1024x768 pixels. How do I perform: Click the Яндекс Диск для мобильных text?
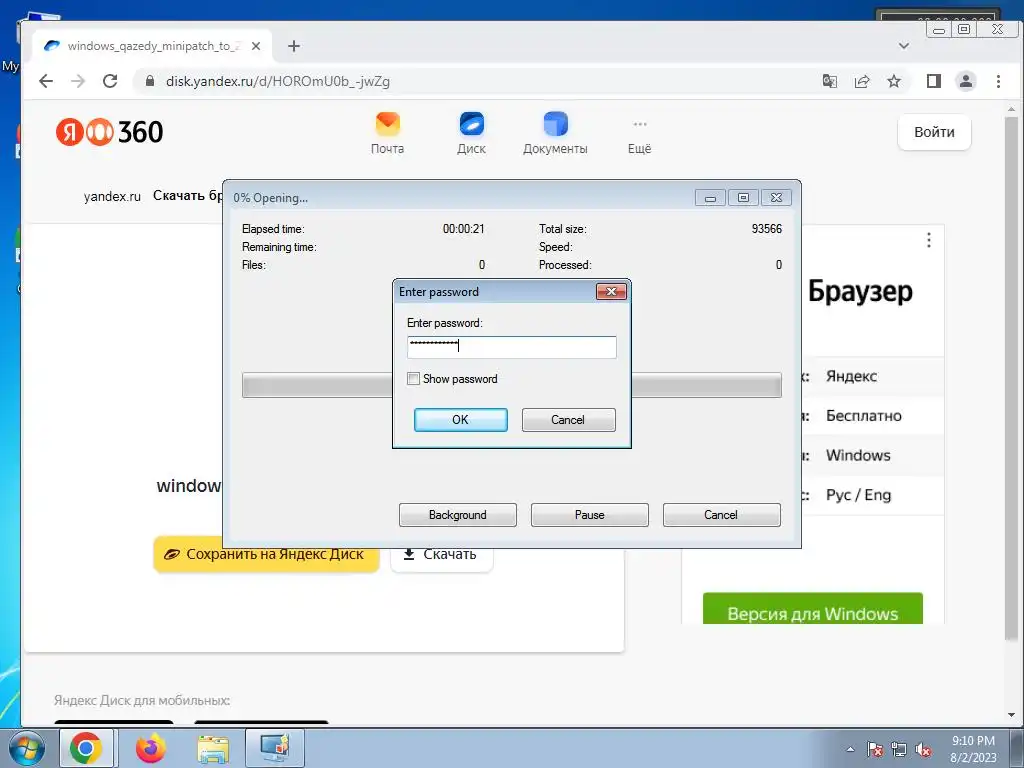point(142,701)
